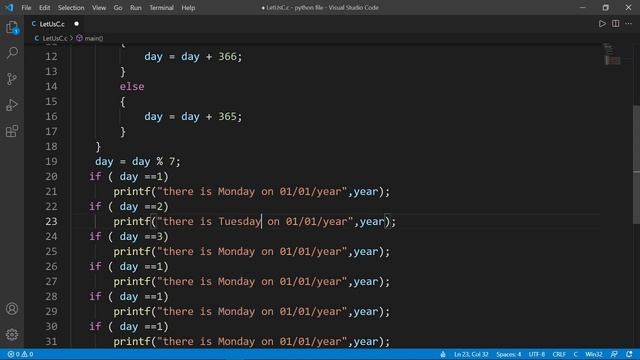Click the word Tuesday on line 23

(240, 221)
